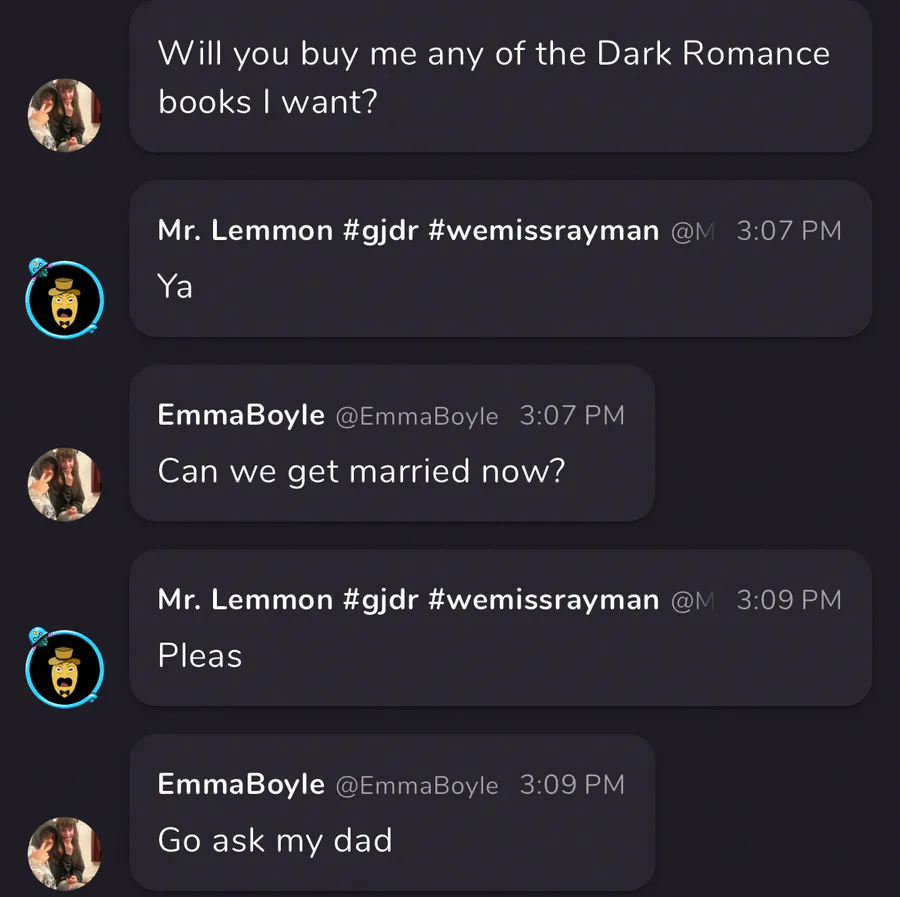Select the "Will you buy me" message bubble

tap(501, 76)
